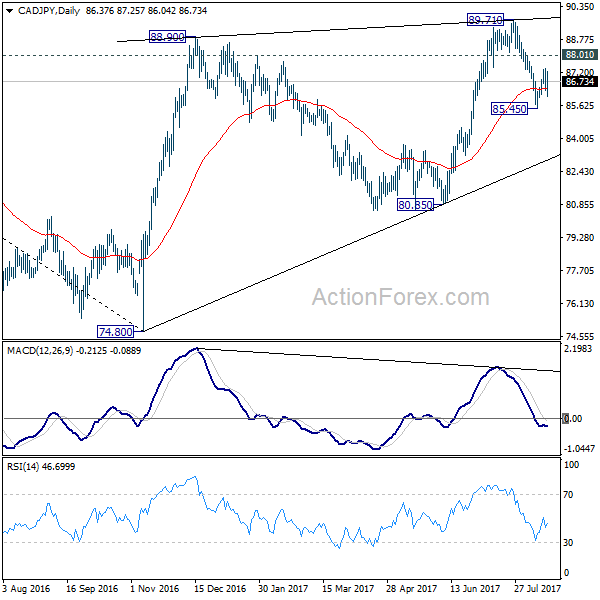Select the 74.800 bottom price label
Screen dimensions: 600x600
(115, 332)
